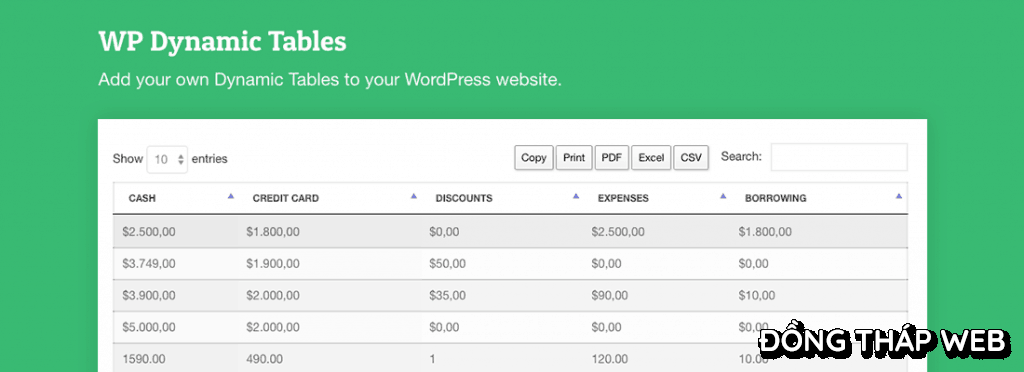Sort by the CASH column arrow
Viewport: 1024px width, 372px height.
coord(231,196)
